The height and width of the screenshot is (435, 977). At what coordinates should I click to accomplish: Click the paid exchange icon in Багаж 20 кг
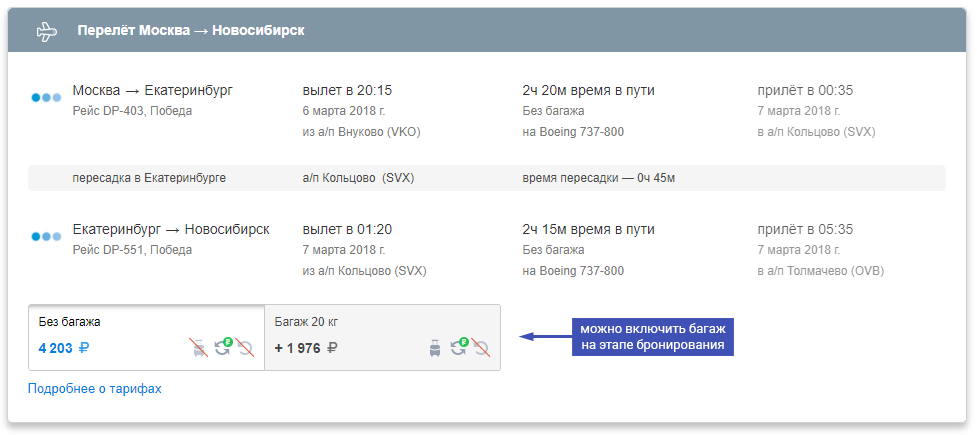click(x=459, y=347)
